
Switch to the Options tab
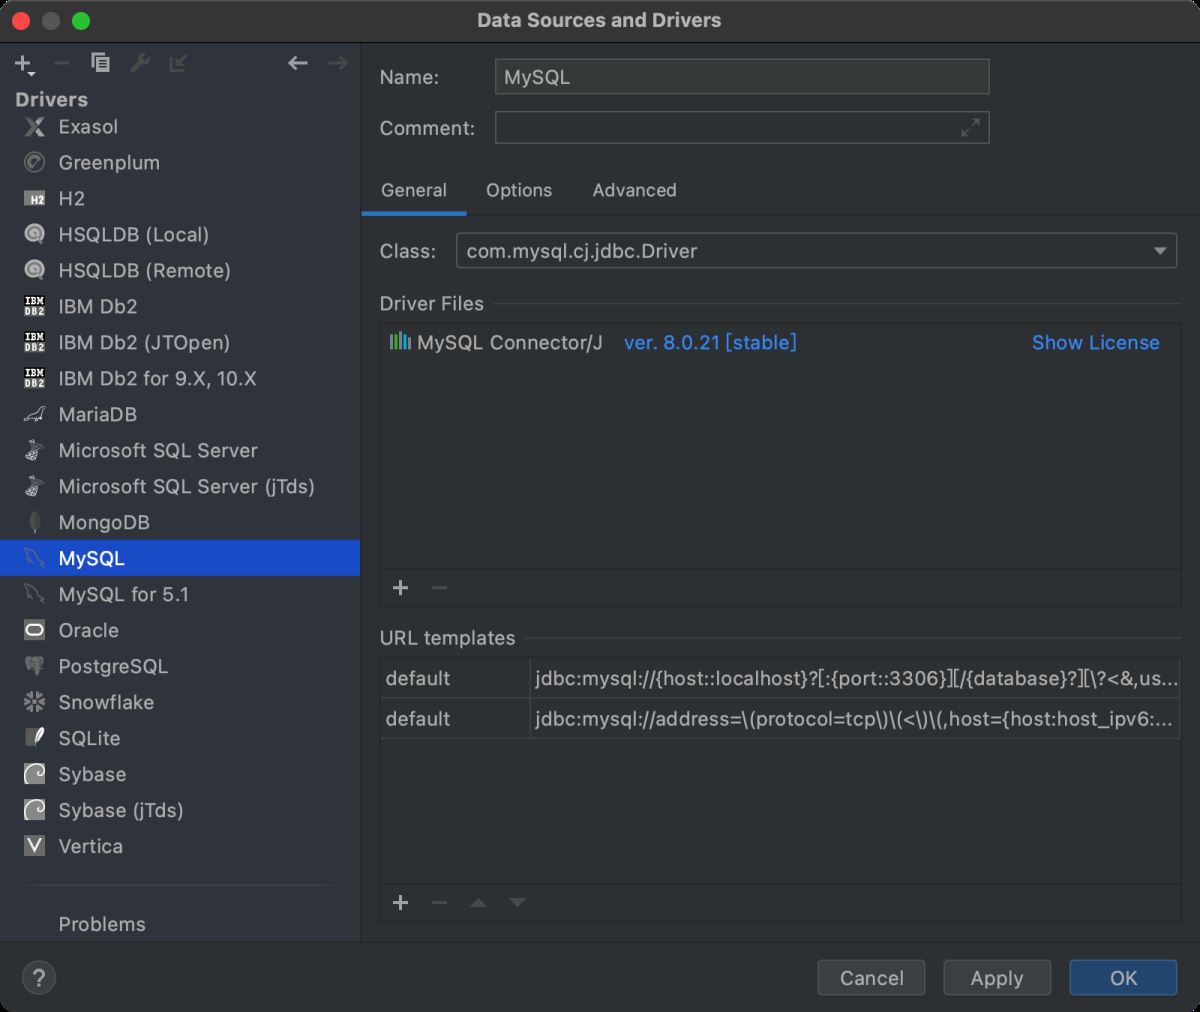[519, 190]
